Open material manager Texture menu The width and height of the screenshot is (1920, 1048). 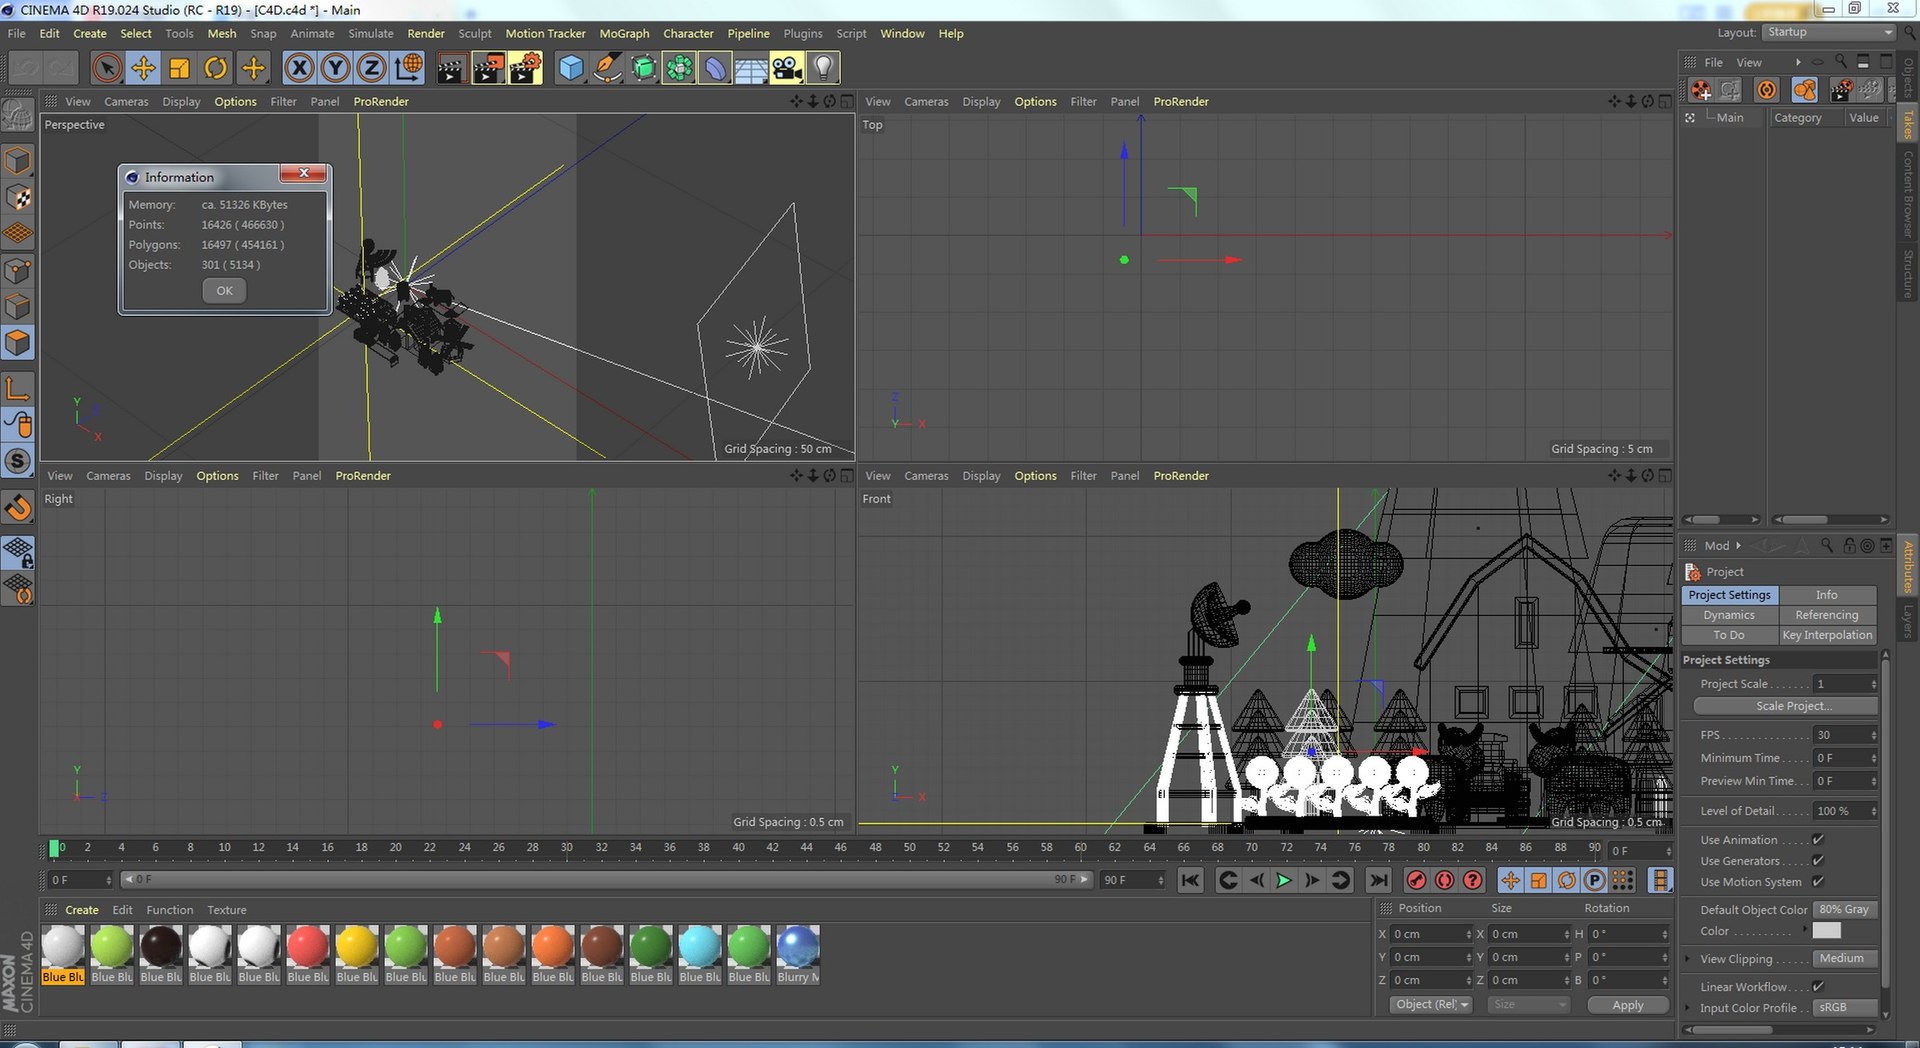pyautogui.click(x=227, y=910)
